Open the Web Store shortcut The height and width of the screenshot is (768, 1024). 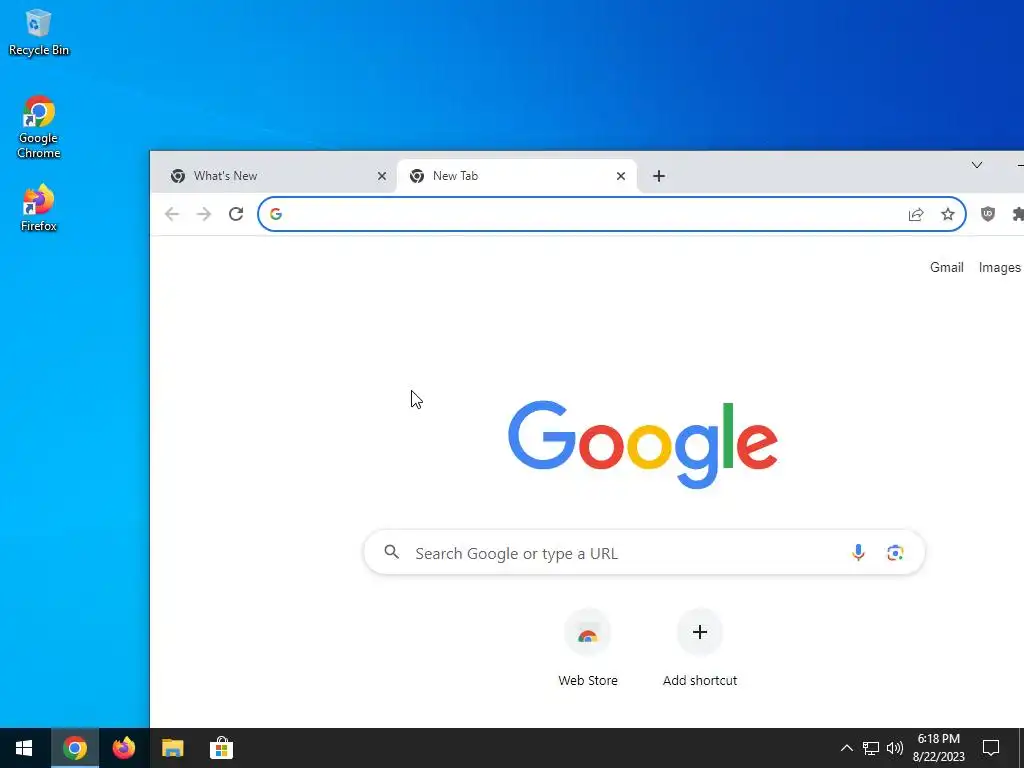pos(588,648)
